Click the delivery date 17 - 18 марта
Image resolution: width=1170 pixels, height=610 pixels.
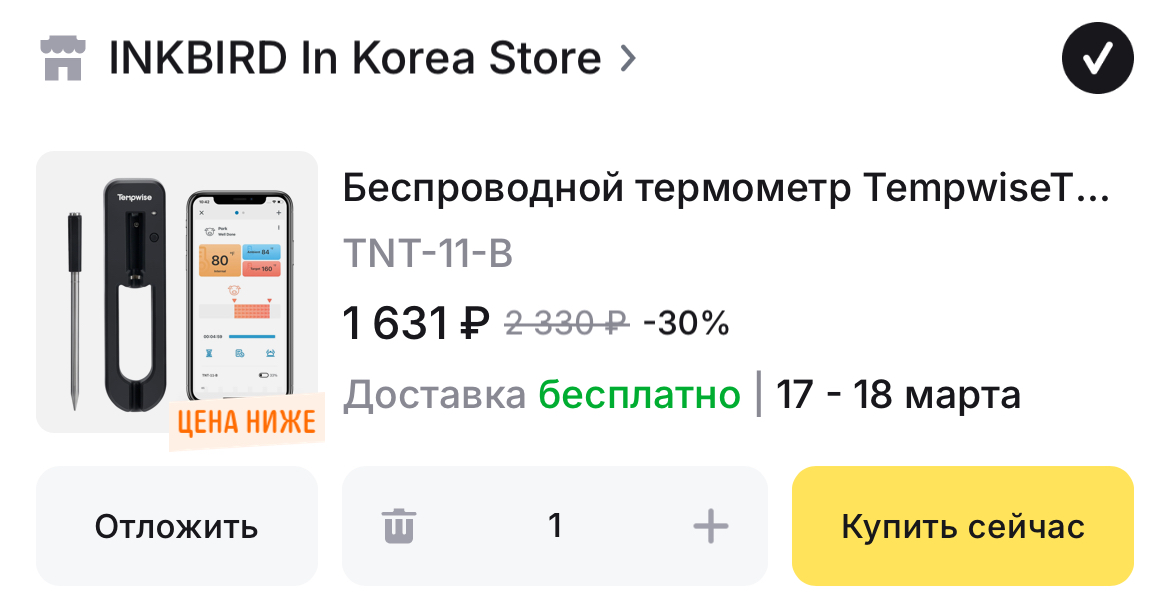(x=898, y=395)
